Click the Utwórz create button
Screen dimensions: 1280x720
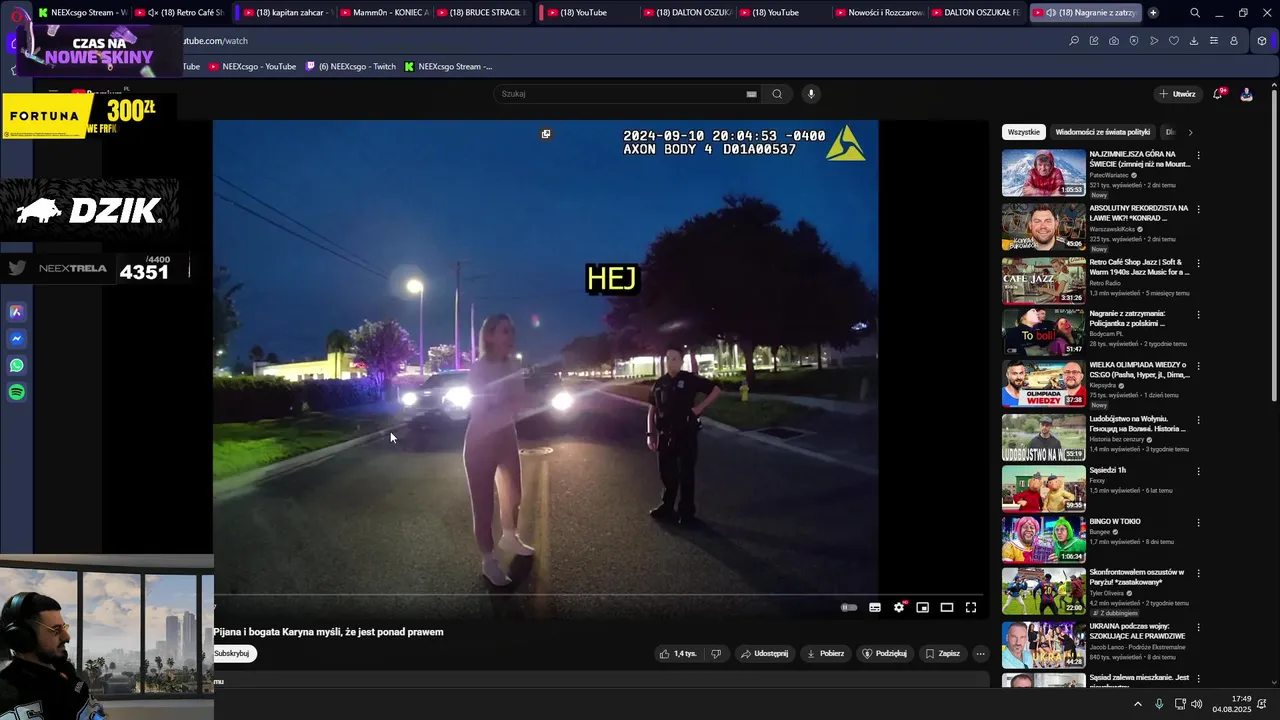(x=1177, y=94)
